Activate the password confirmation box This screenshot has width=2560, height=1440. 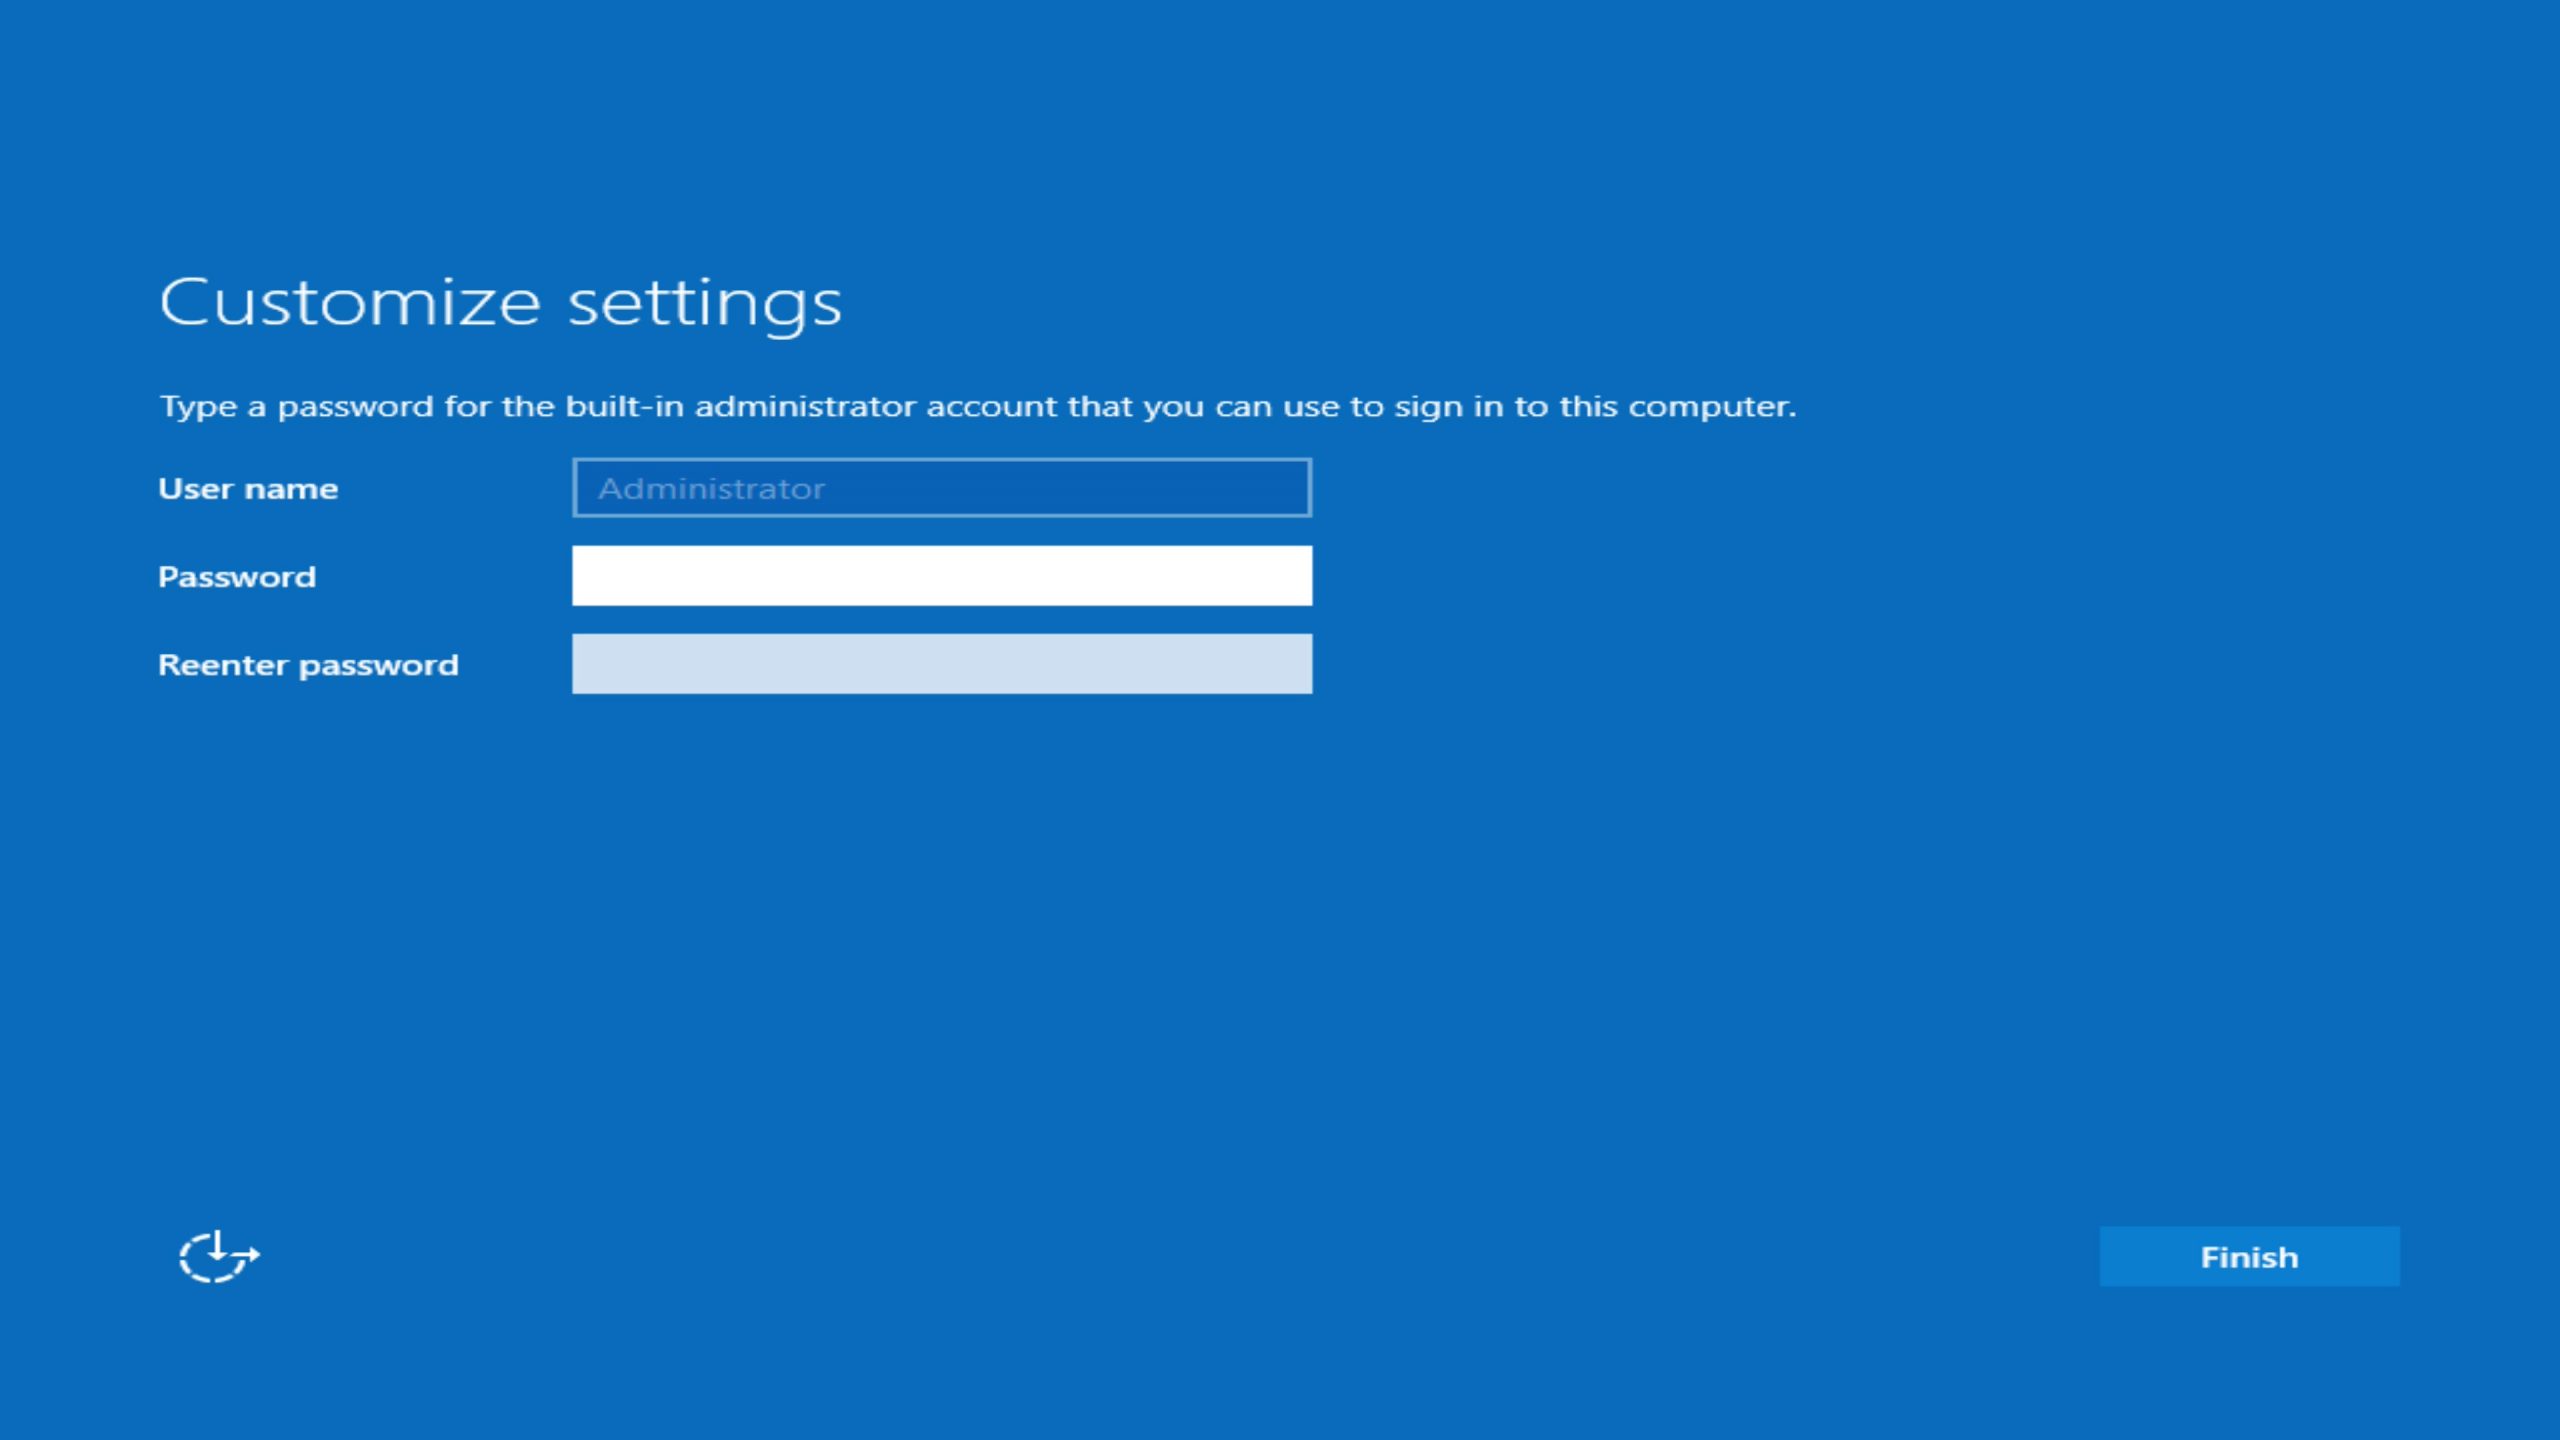click(941, 663)
